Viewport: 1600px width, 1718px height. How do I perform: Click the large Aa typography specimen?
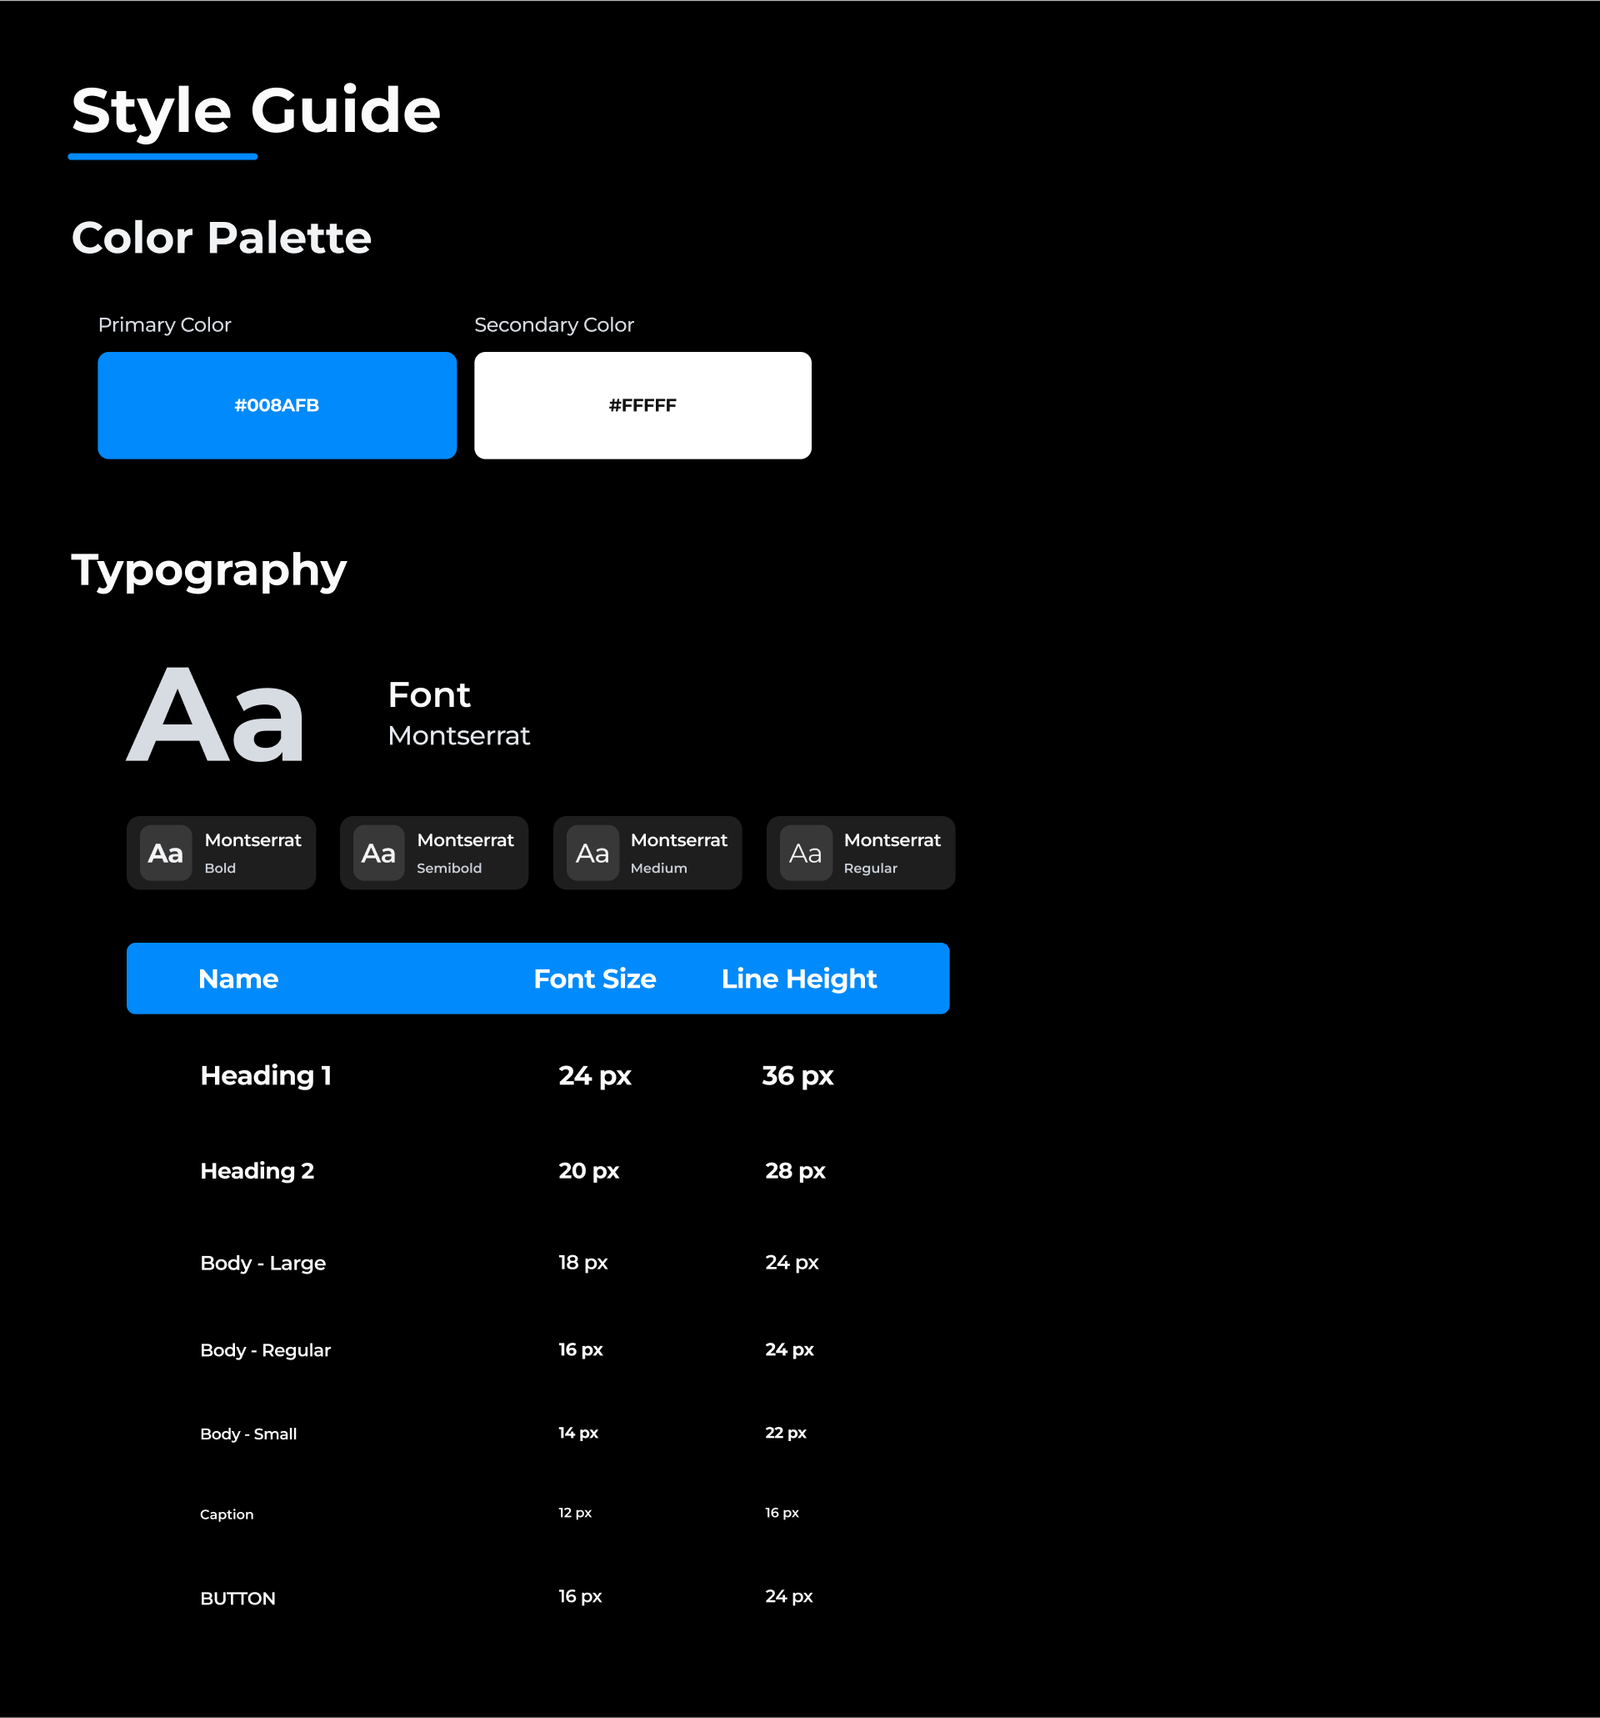click(x=216, y=716)
